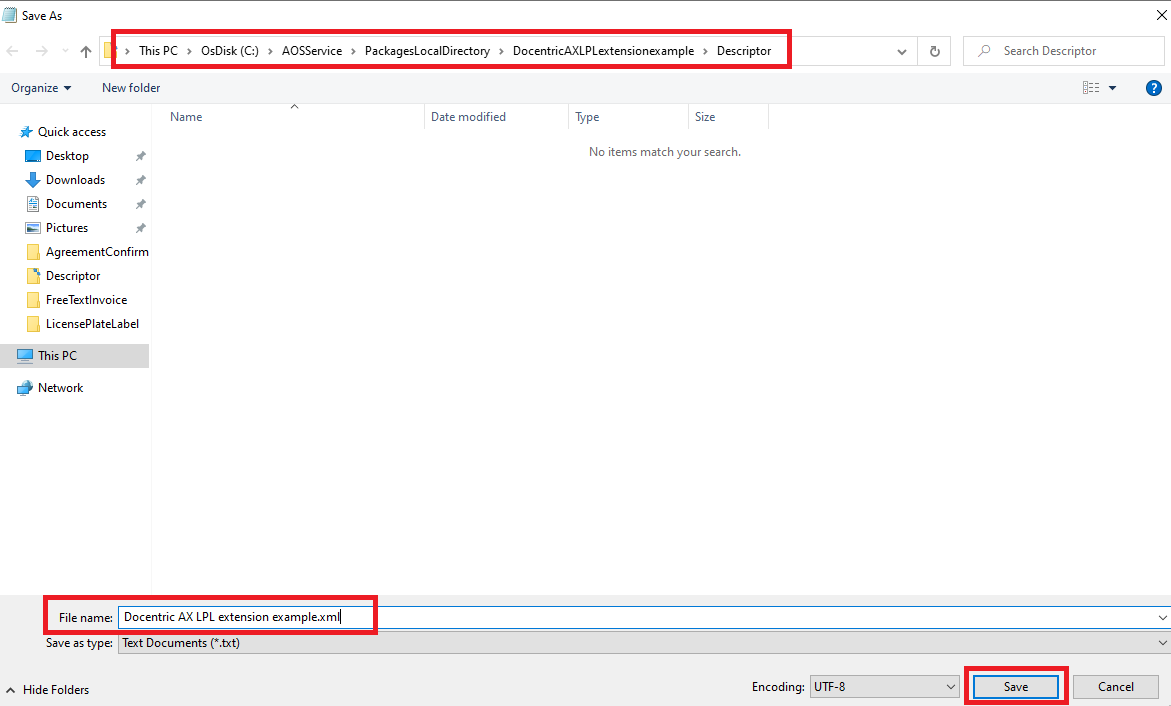Screen dimensions: 1171x706
Task: Click the Up one level arrow
Action: [x=86, y=52]
